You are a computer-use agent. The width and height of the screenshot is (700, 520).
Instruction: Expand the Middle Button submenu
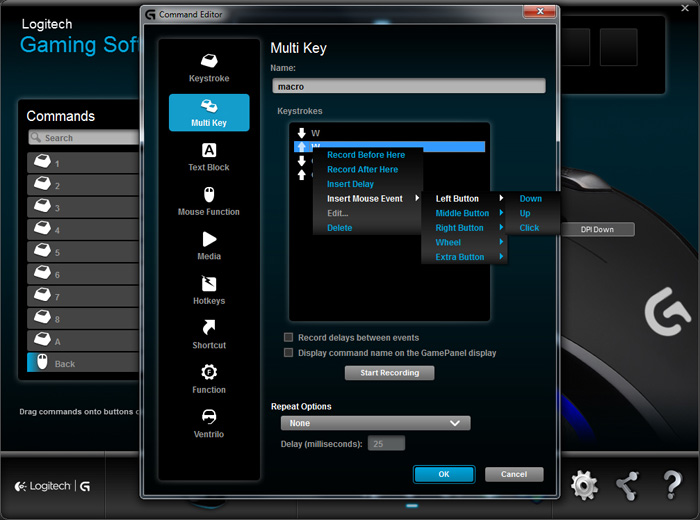(x=464, y=213)
